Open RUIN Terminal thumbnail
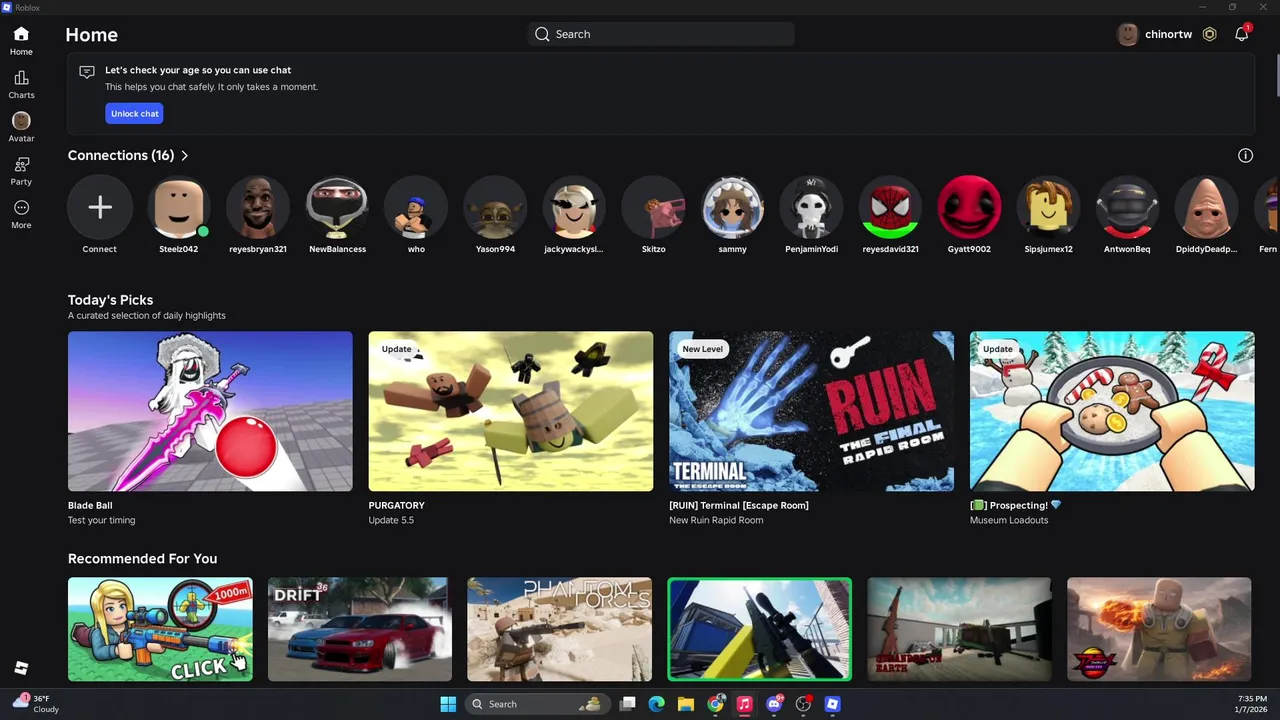The height and width of the screenshot is (720, 1280). pos(811,411)
